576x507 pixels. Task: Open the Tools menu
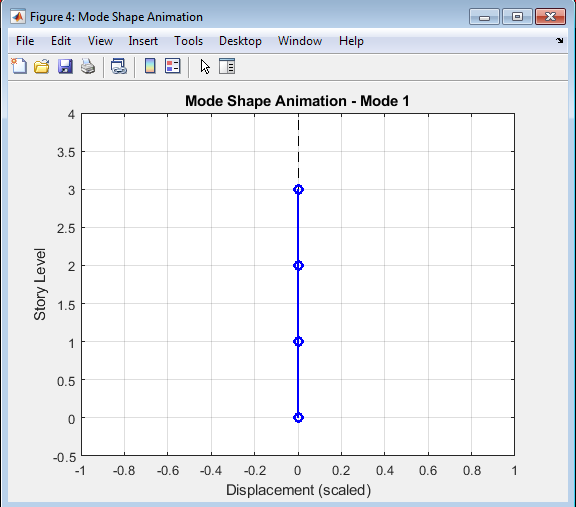tap(188, 41)
